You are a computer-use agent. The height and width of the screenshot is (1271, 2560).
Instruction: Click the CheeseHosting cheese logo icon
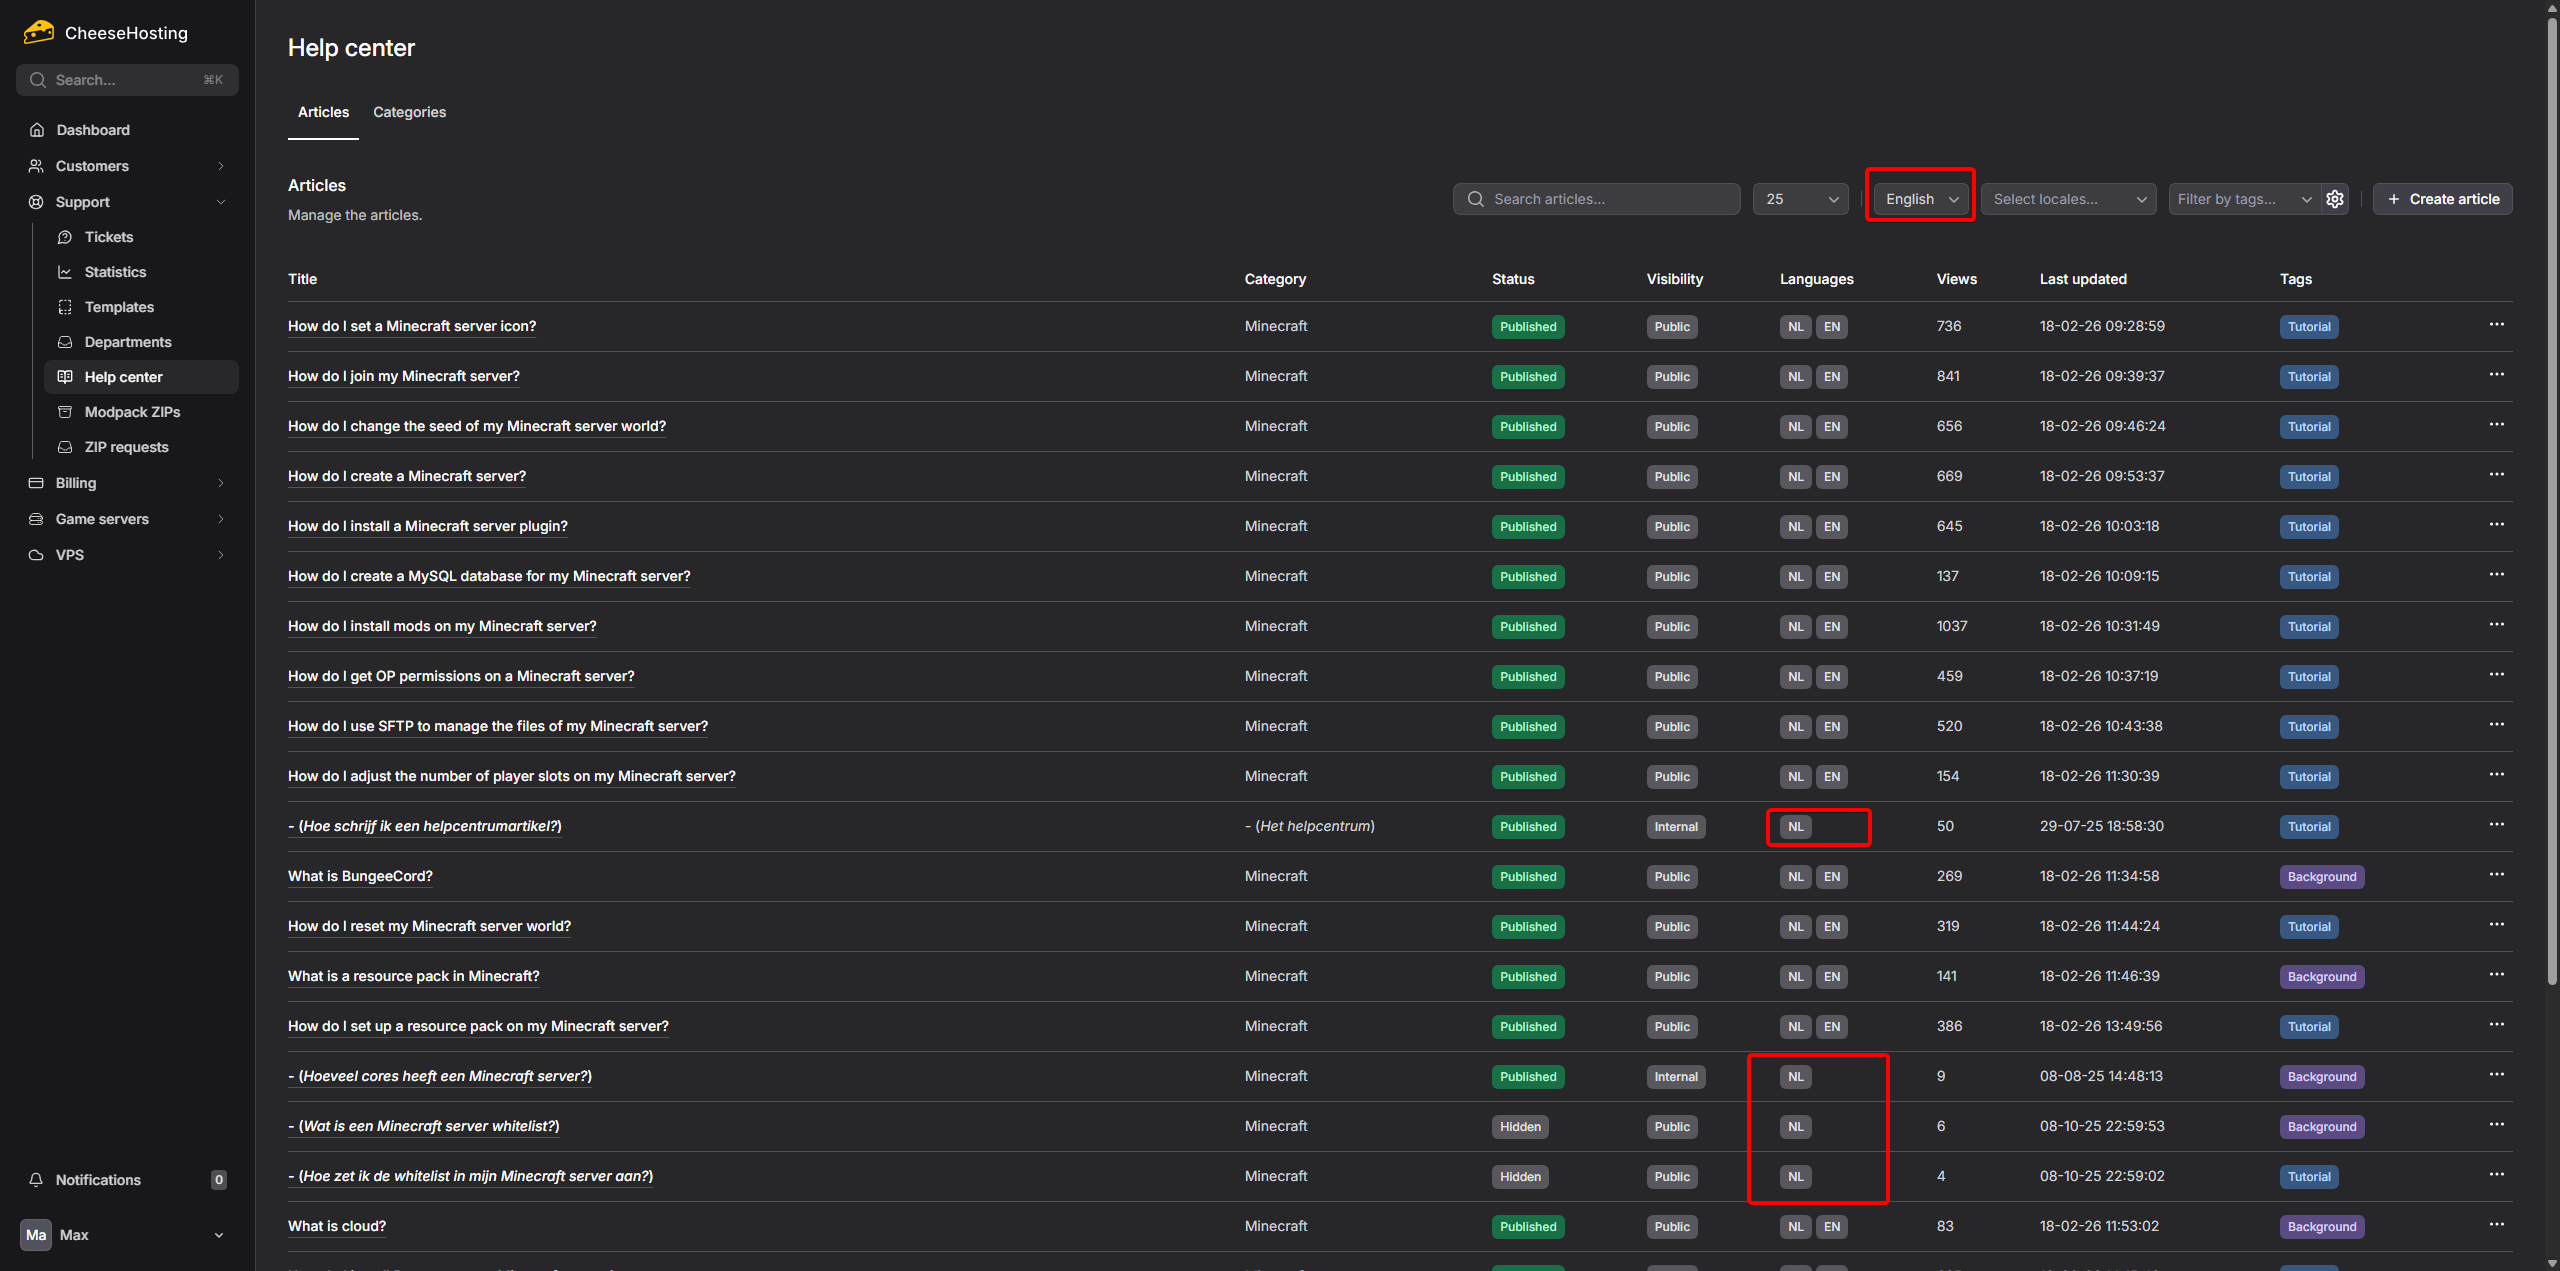[x=39, y=32]
